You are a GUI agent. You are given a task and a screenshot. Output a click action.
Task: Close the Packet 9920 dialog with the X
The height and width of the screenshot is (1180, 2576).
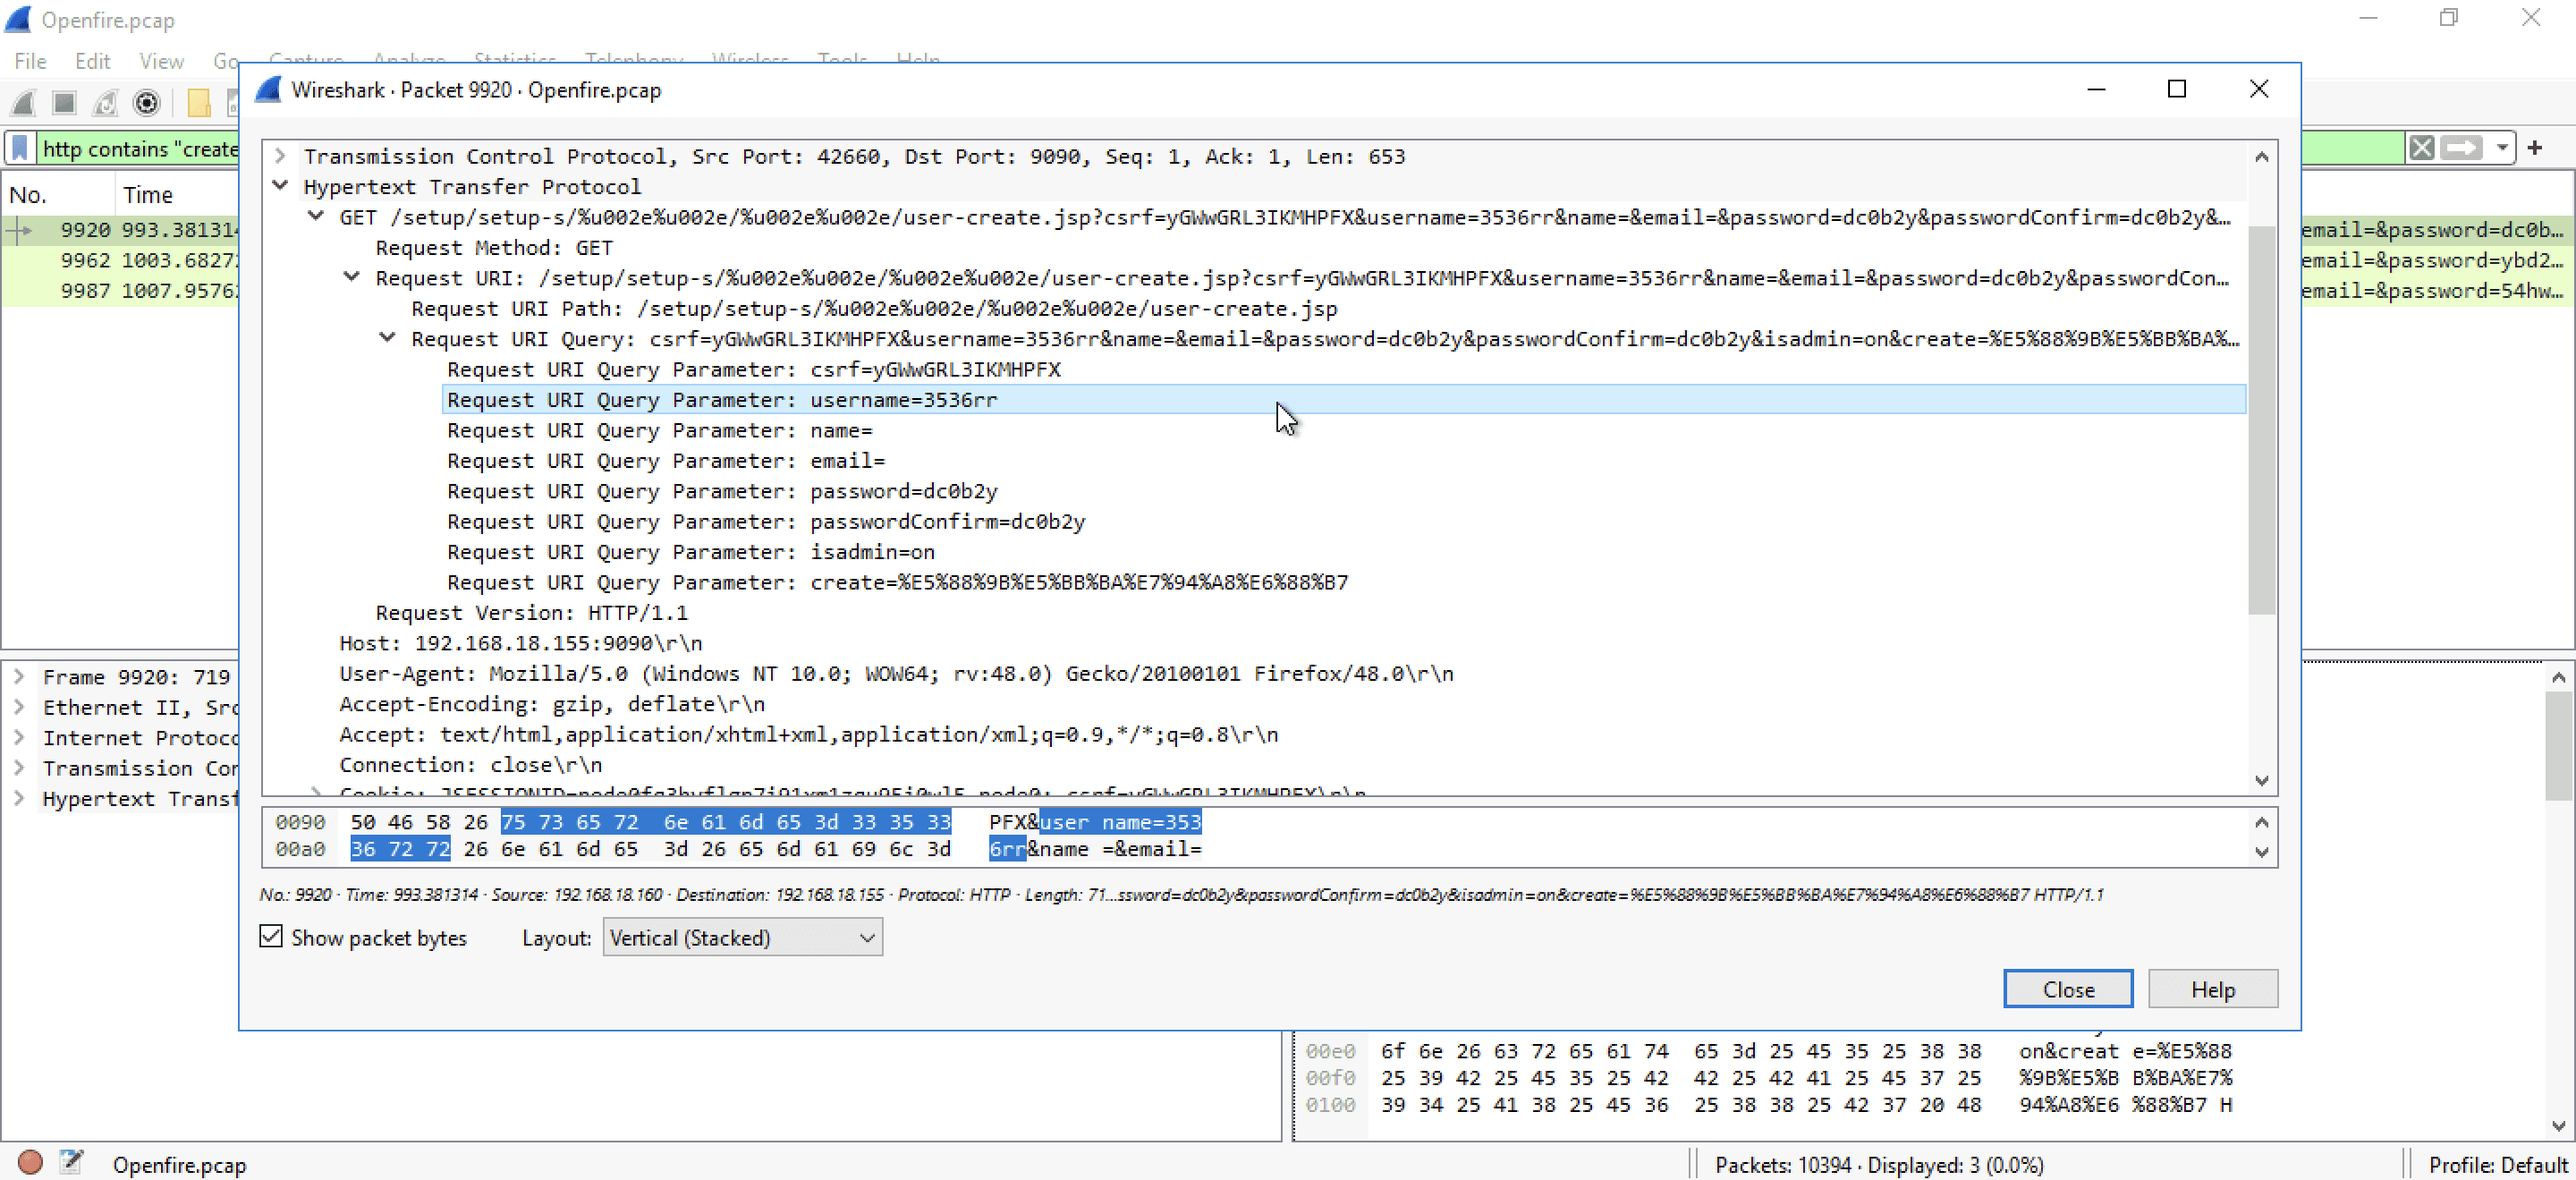click(x=2258, y=89)
